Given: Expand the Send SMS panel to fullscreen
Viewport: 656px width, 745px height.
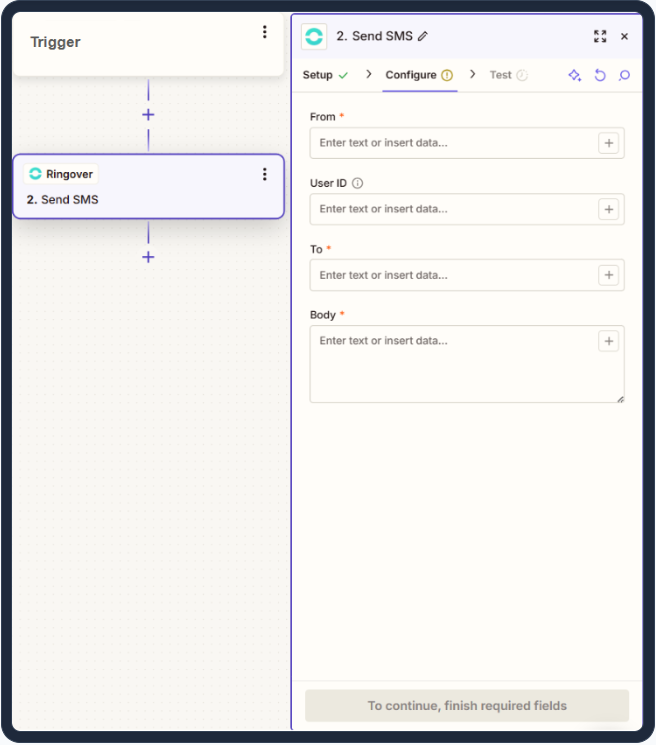Looking at the screenshot, I should tap(600, 36).
